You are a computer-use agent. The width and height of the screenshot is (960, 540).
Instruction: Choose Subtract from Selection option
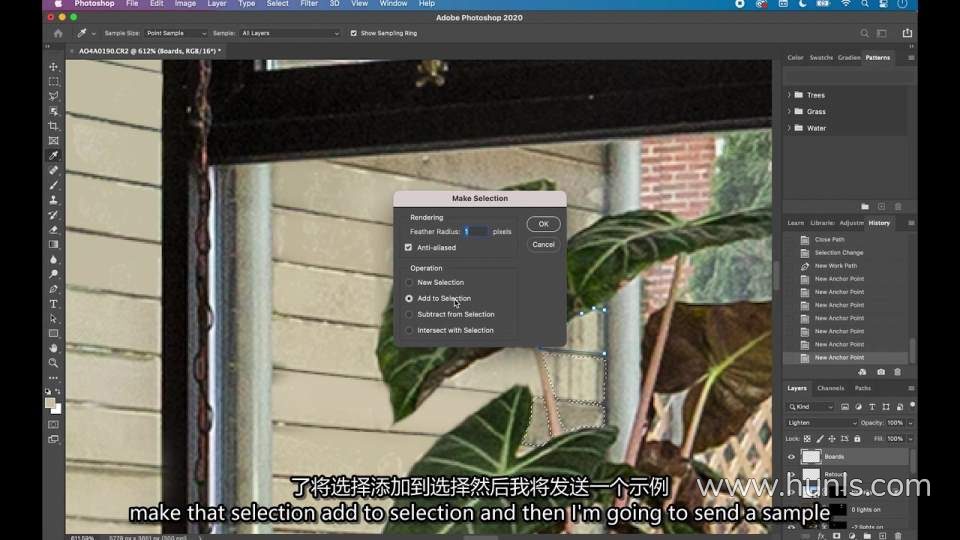pos(409,314)
